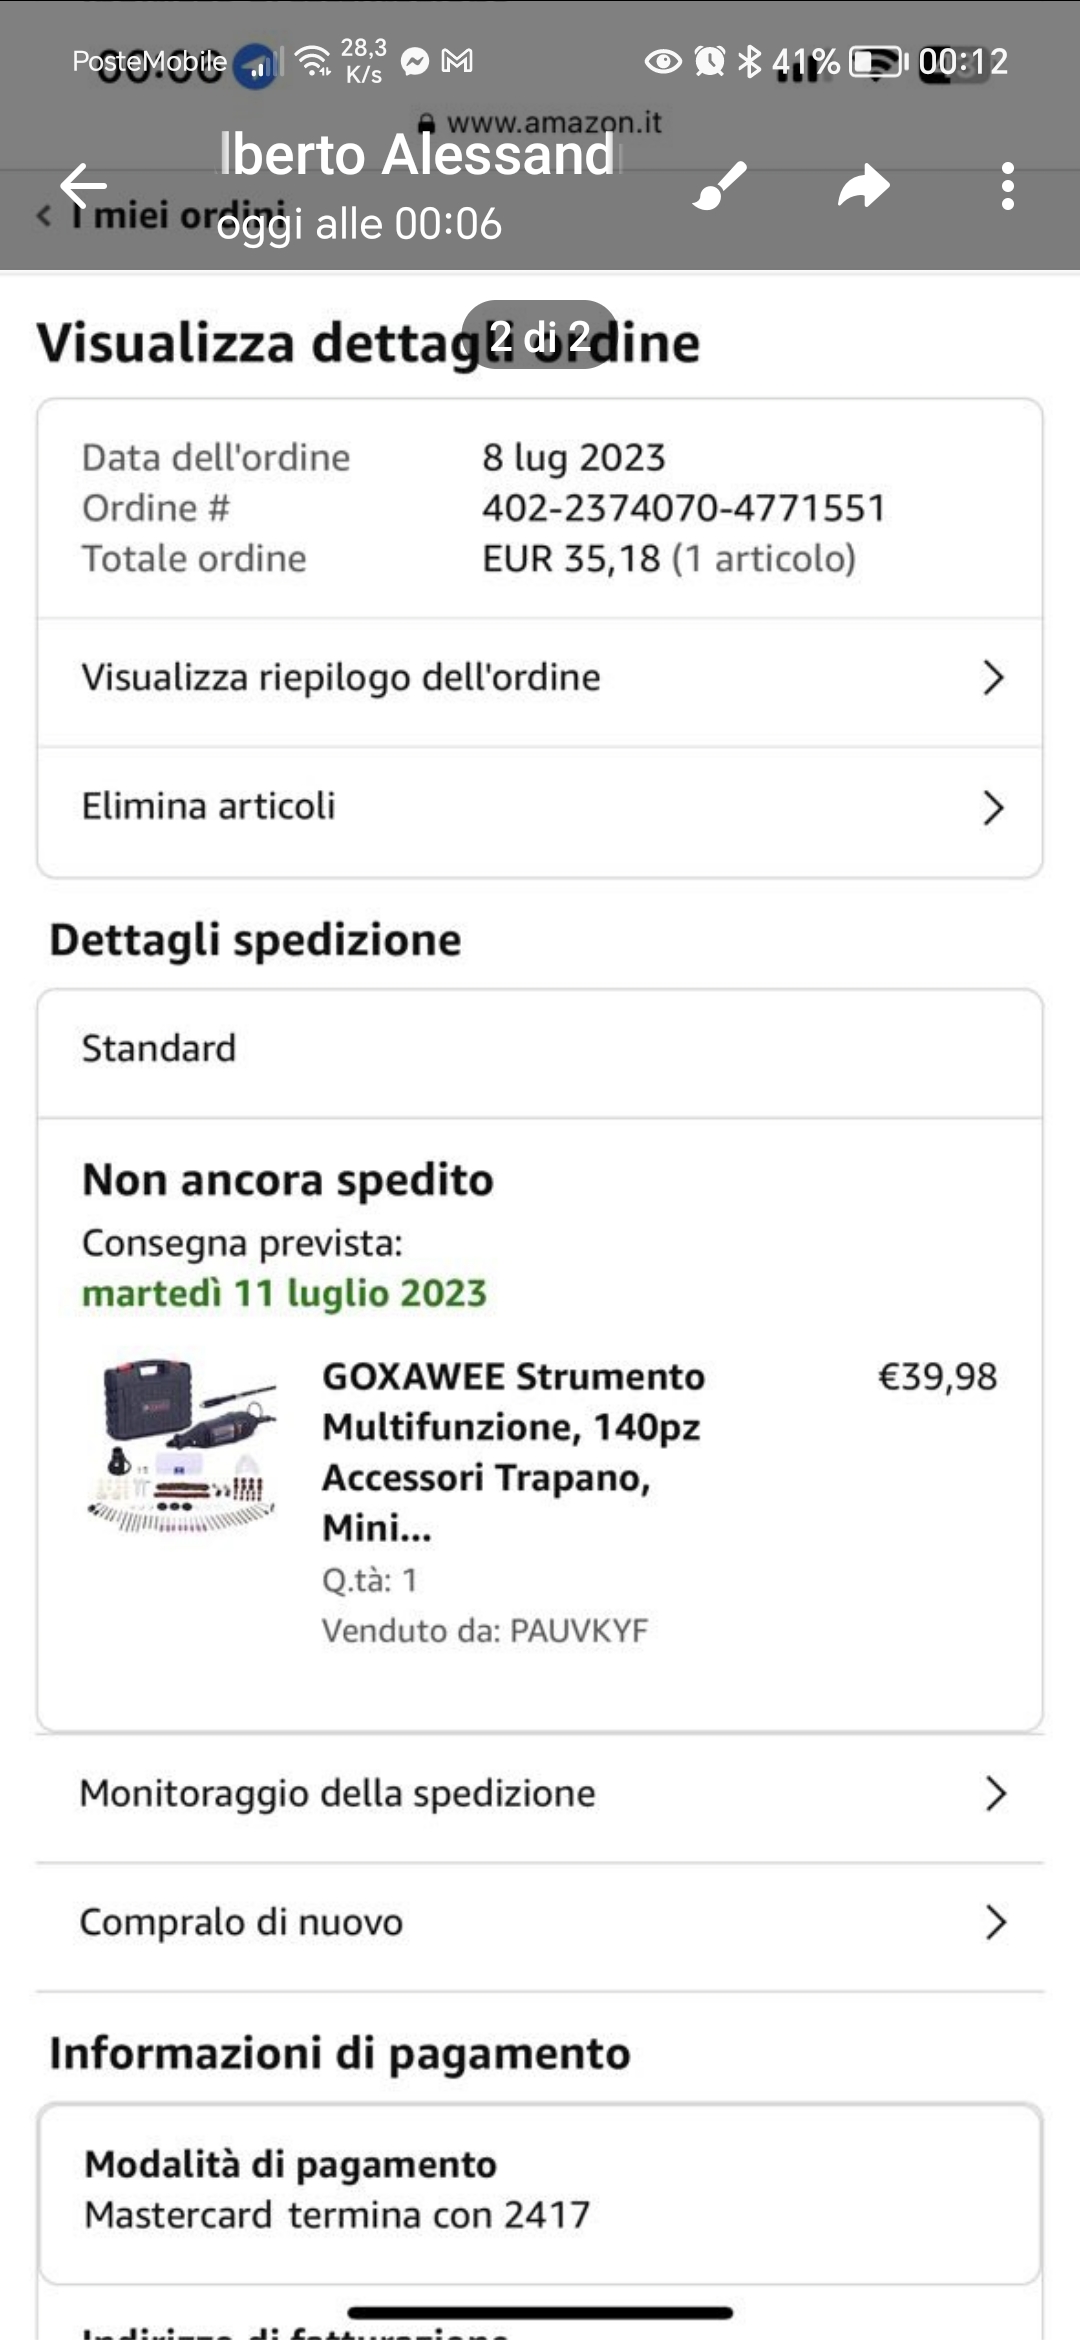Tap the Bluetooth status icon
Viewport: 1080px width, 2340px height.
[749, 62]
